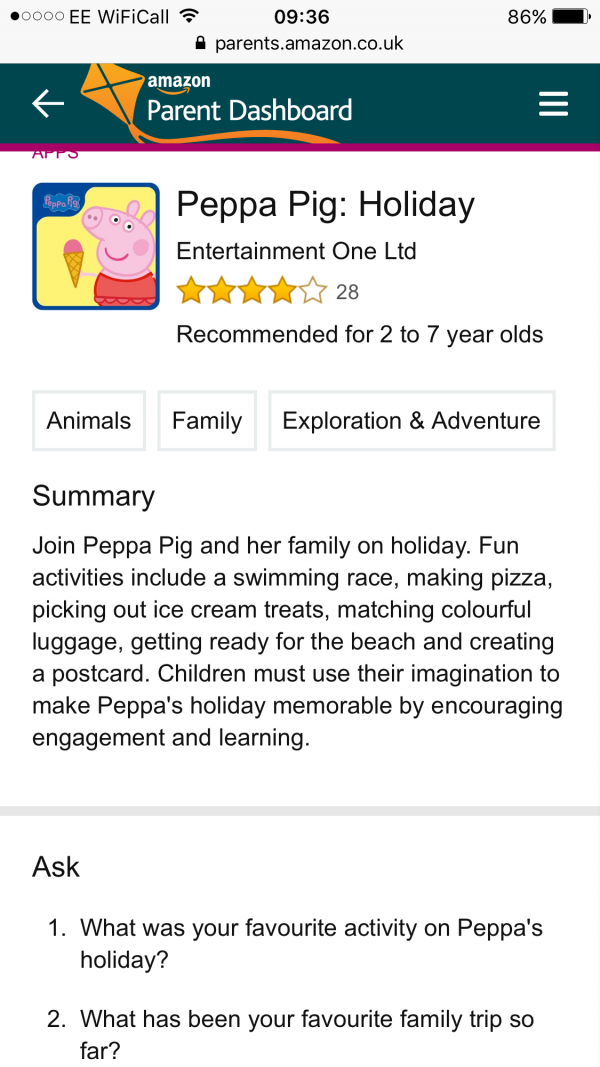Tap the 09:36 status bar clock
This screenshot has height=1067, width=600.
tap(300, 17)
